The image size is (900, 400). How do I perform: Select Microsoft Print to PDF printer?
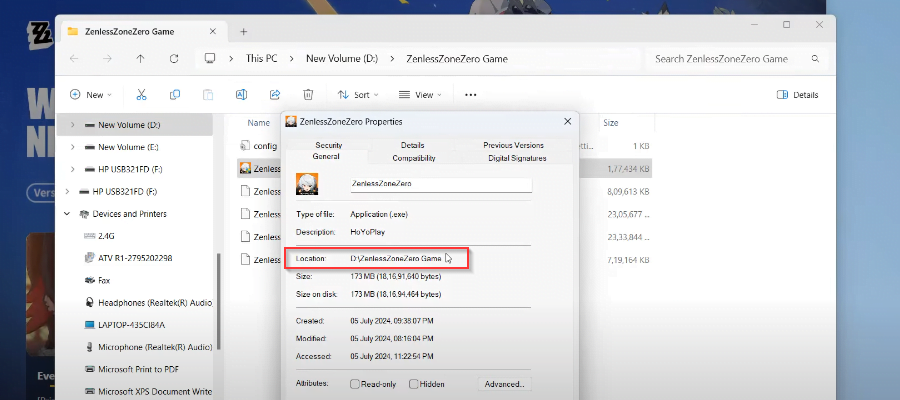tap(133, 369)
